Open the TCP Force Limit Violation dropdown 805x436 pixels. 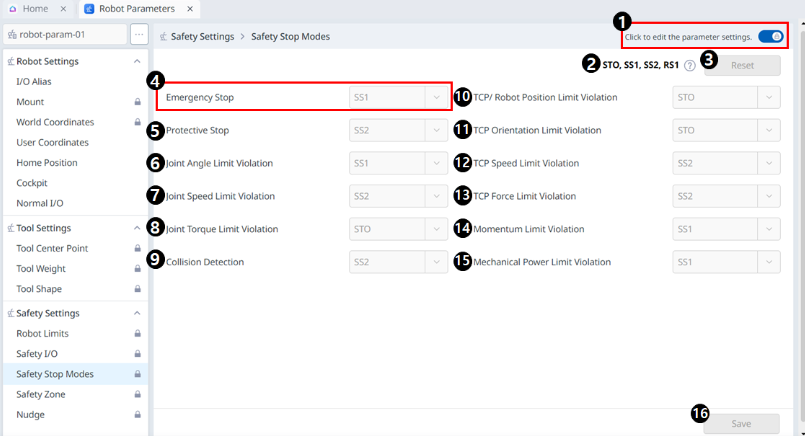pos(726,196)
